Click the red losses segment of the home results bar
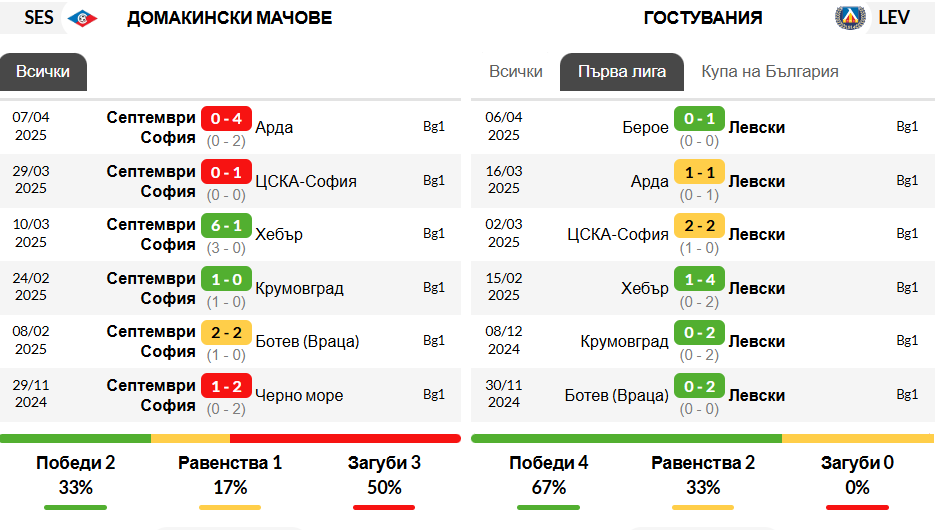 345,439
